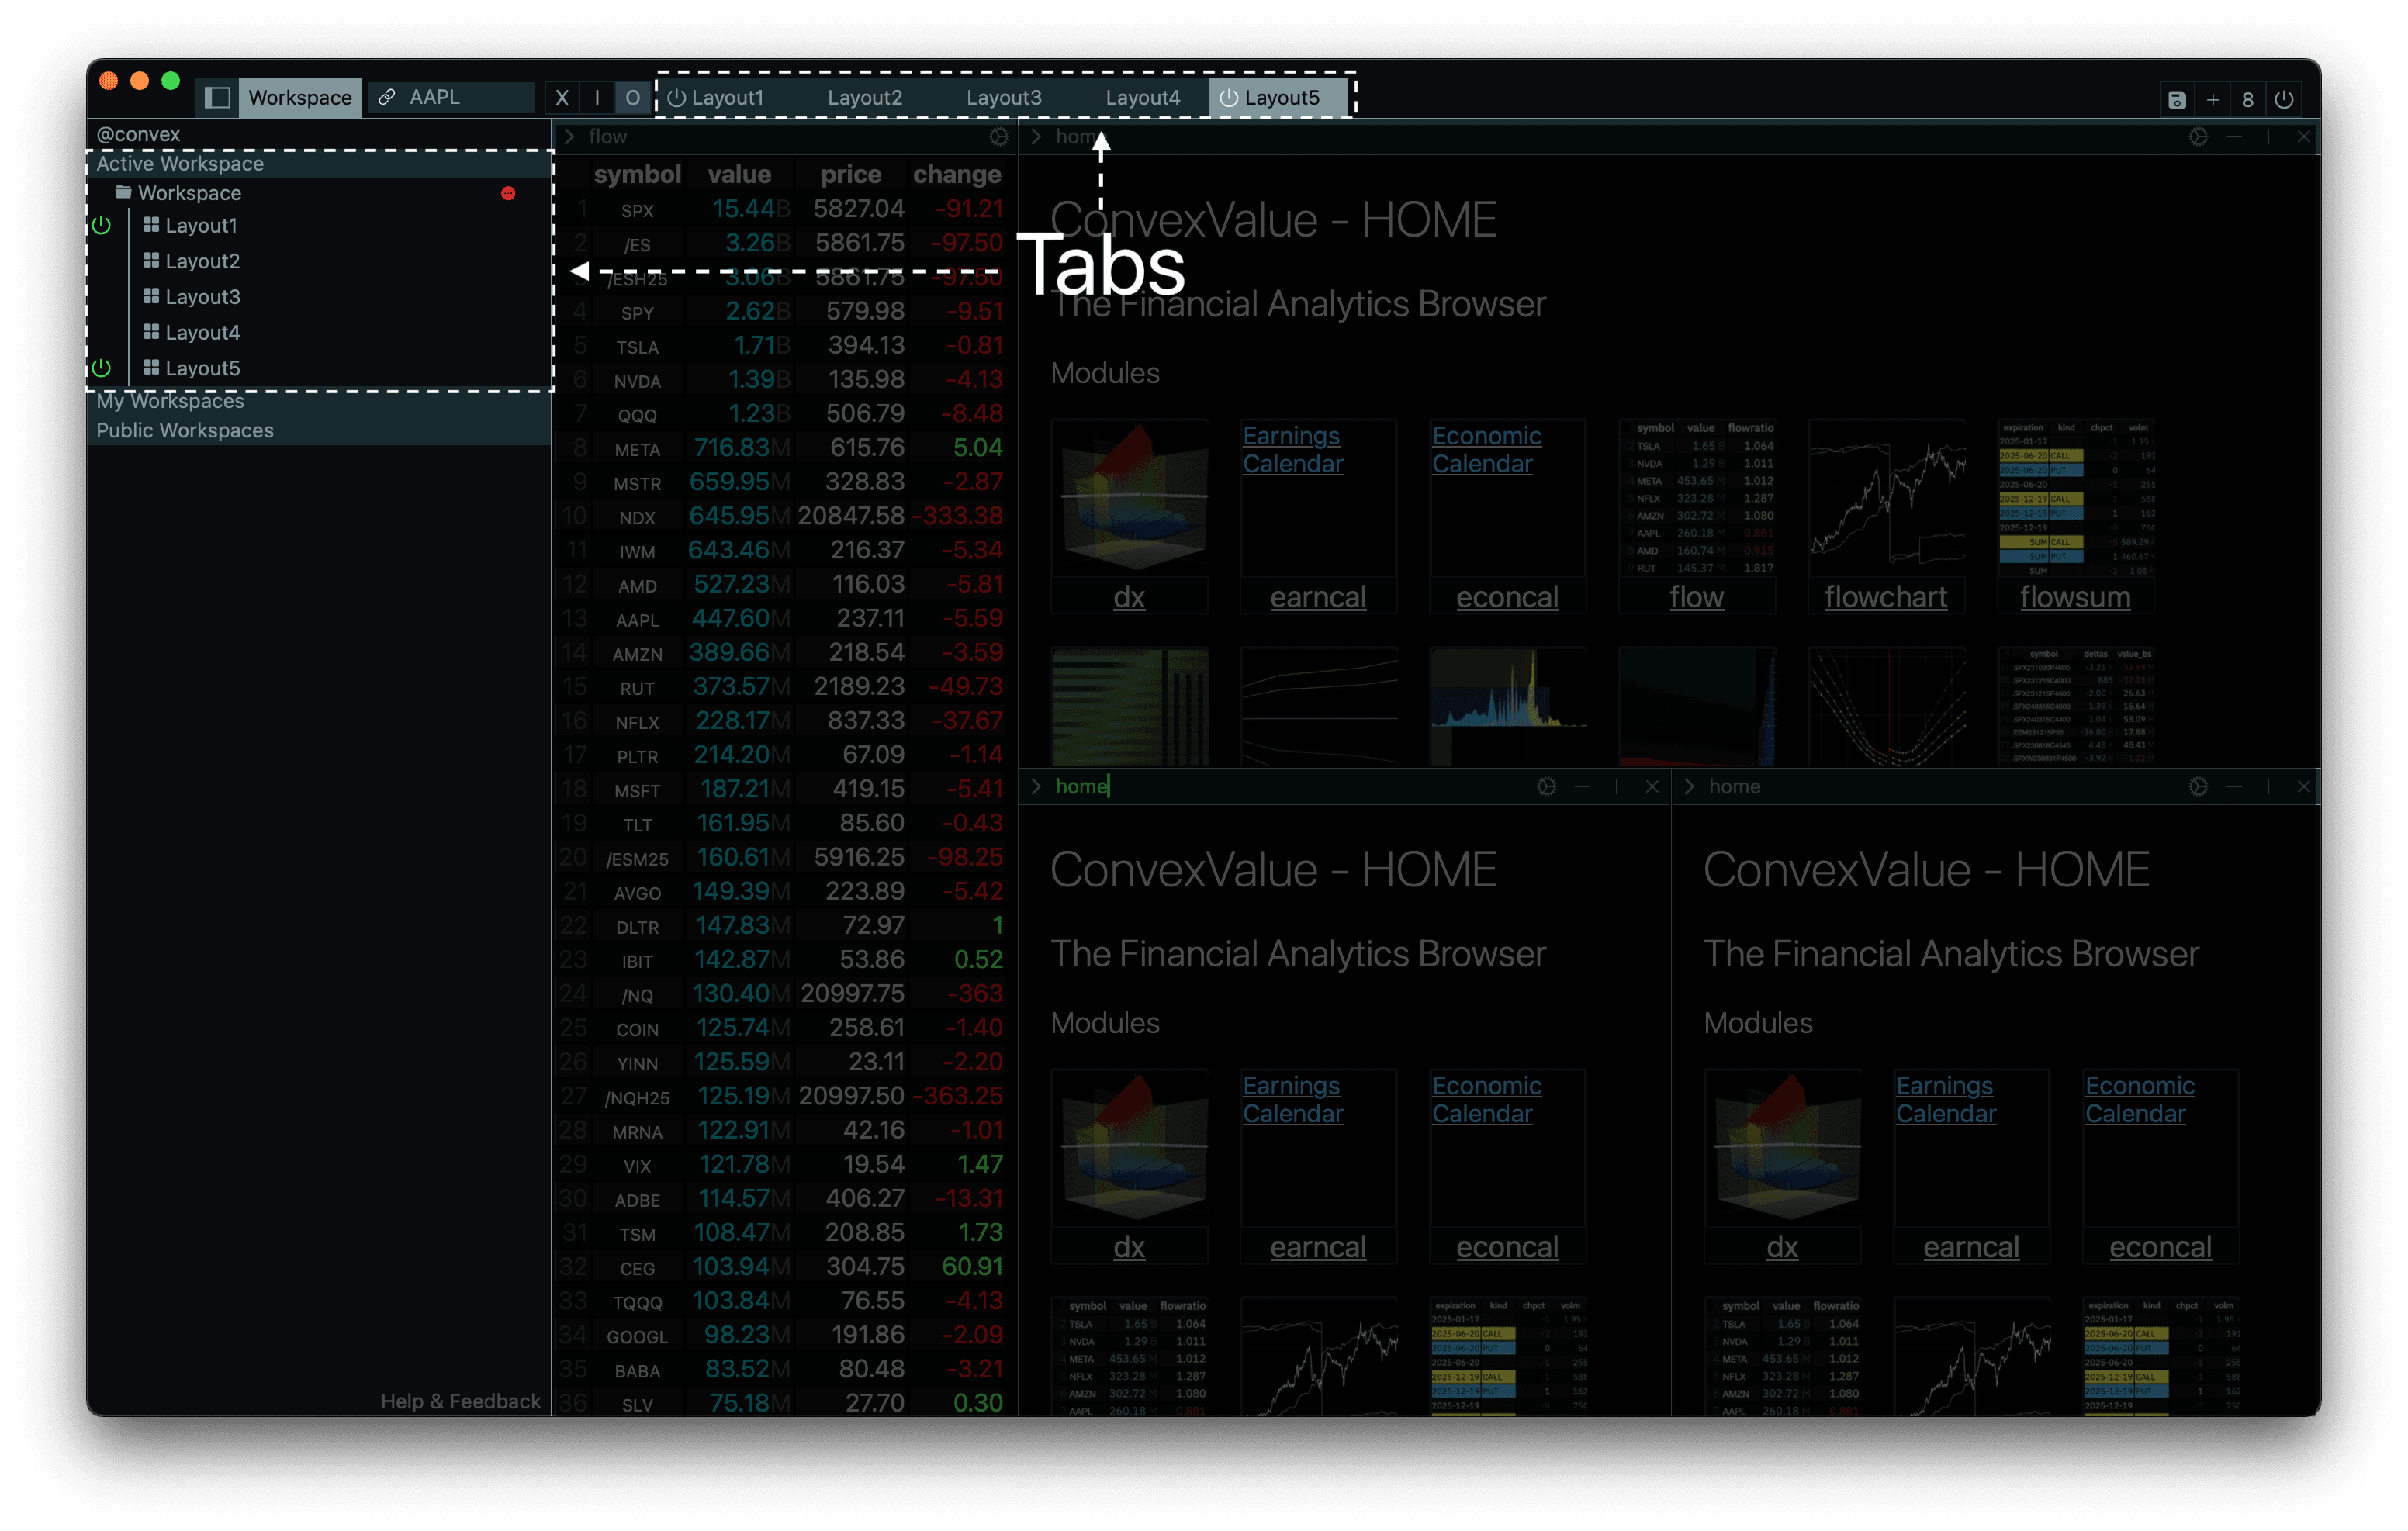This screenshot has width=2408, height=1531.
Task: Click the vertical split bar icon in bottom-left home panel
Action: click(x=1616, y=787)
